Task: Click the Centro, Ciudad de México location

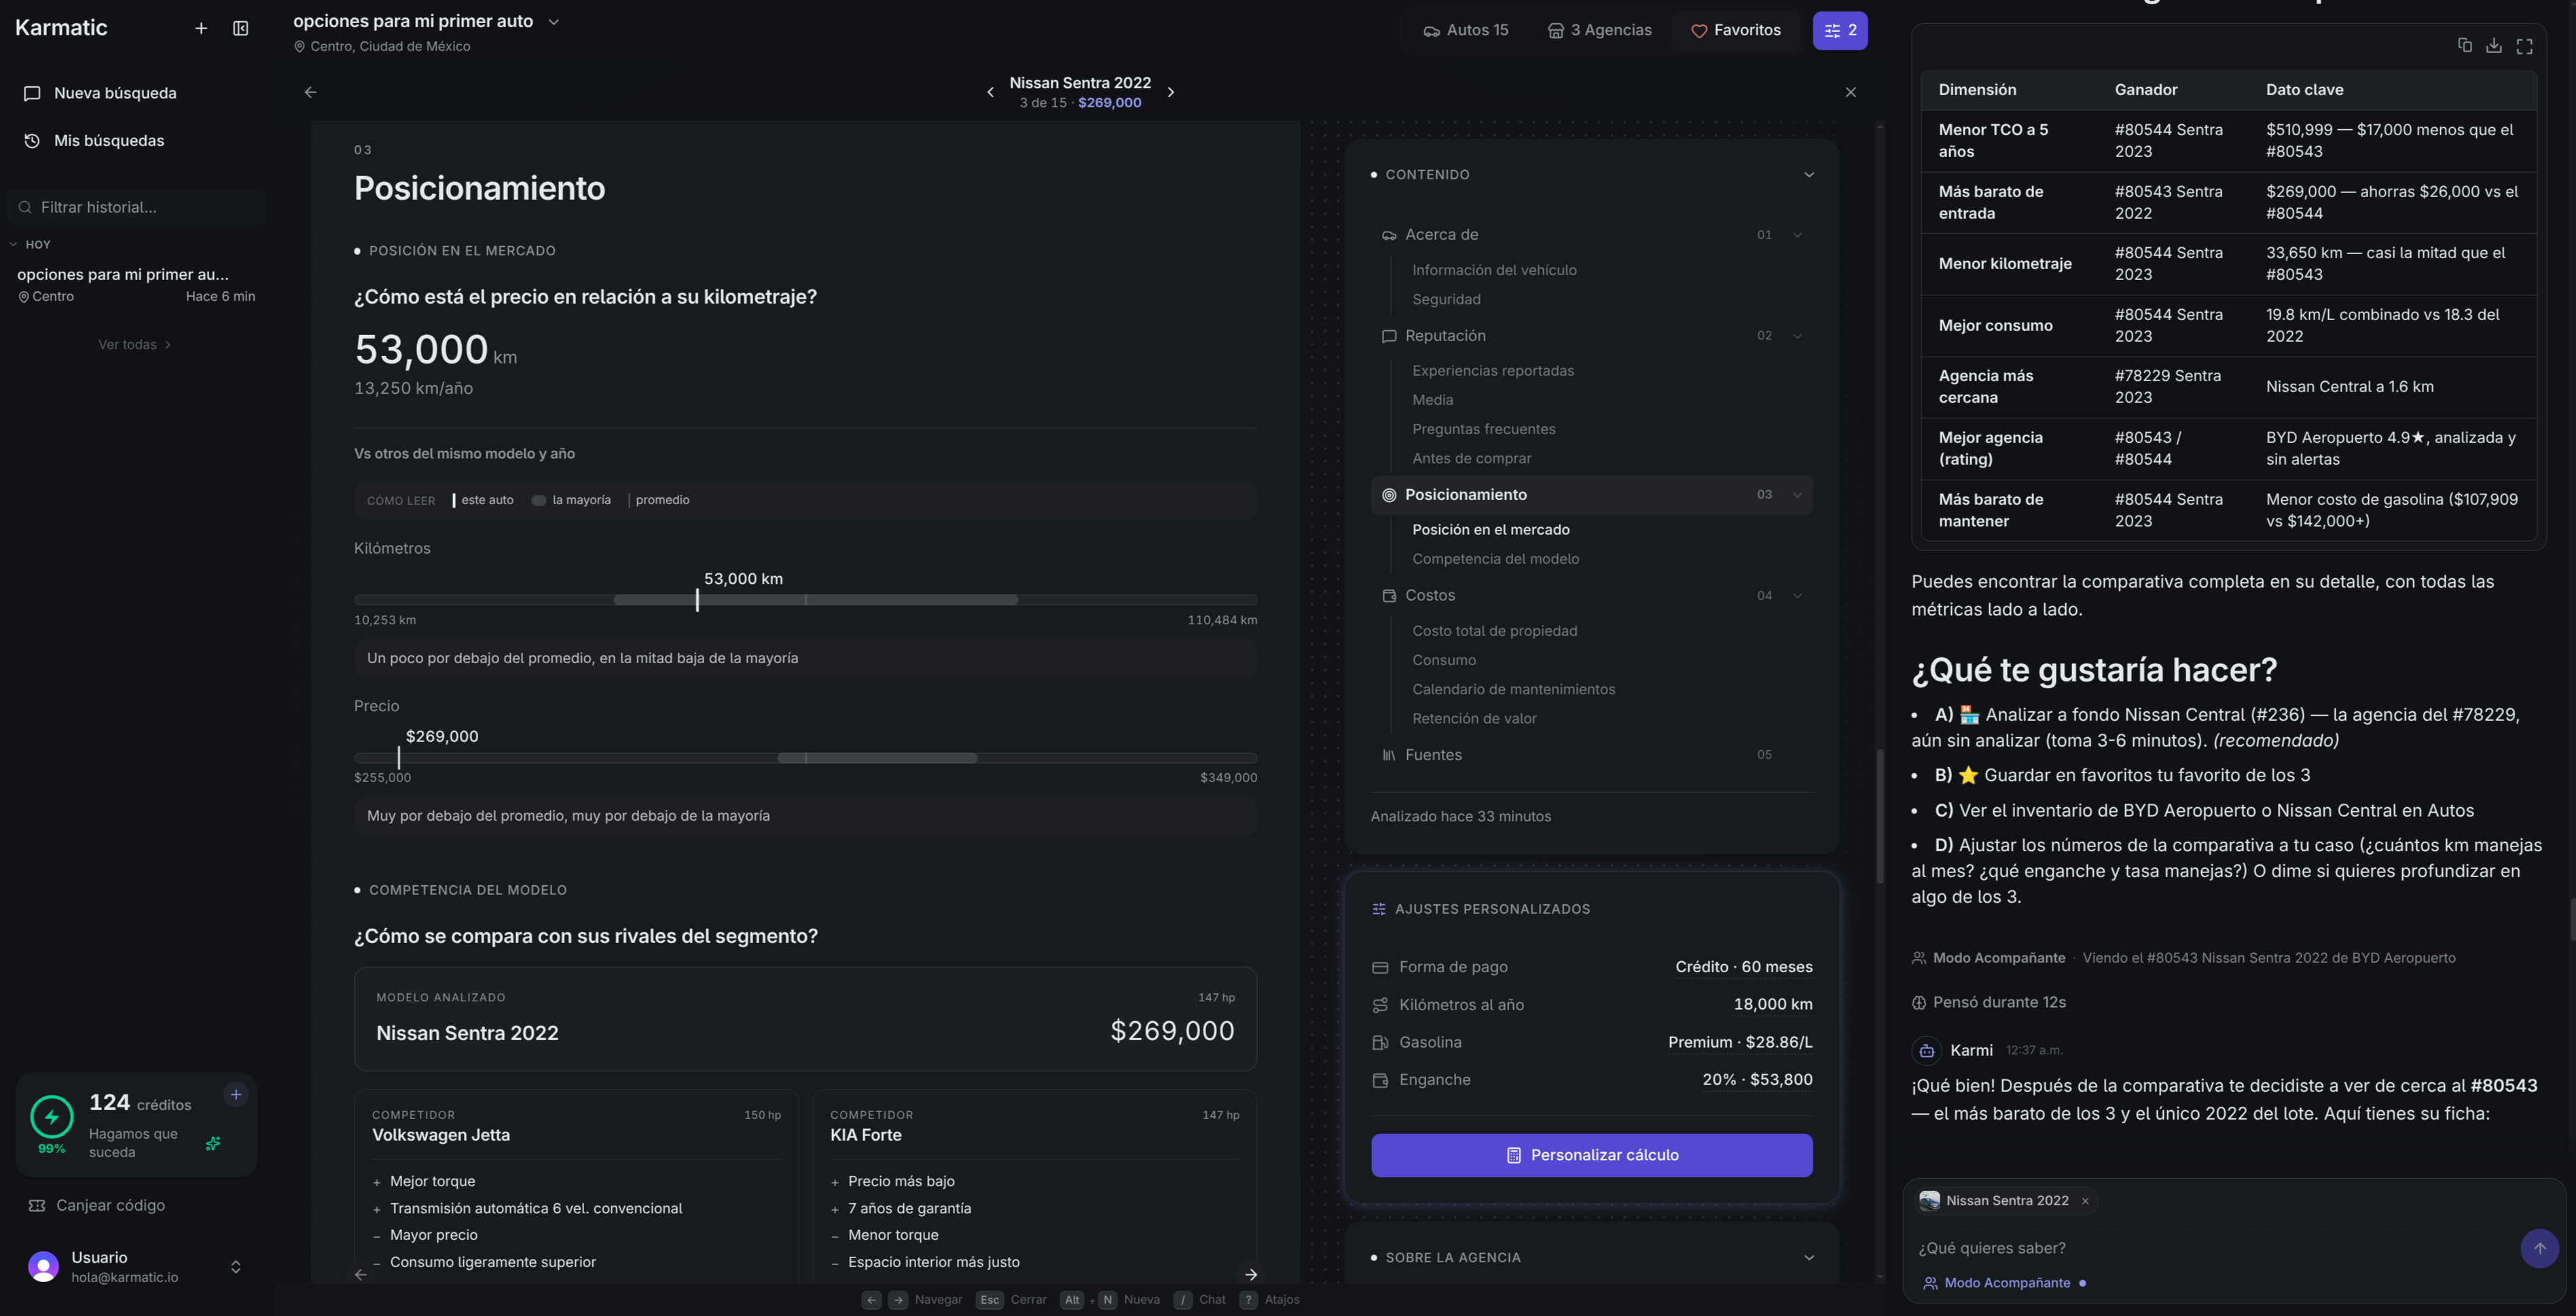Action: pyautogui.click(x=382, y=46)
